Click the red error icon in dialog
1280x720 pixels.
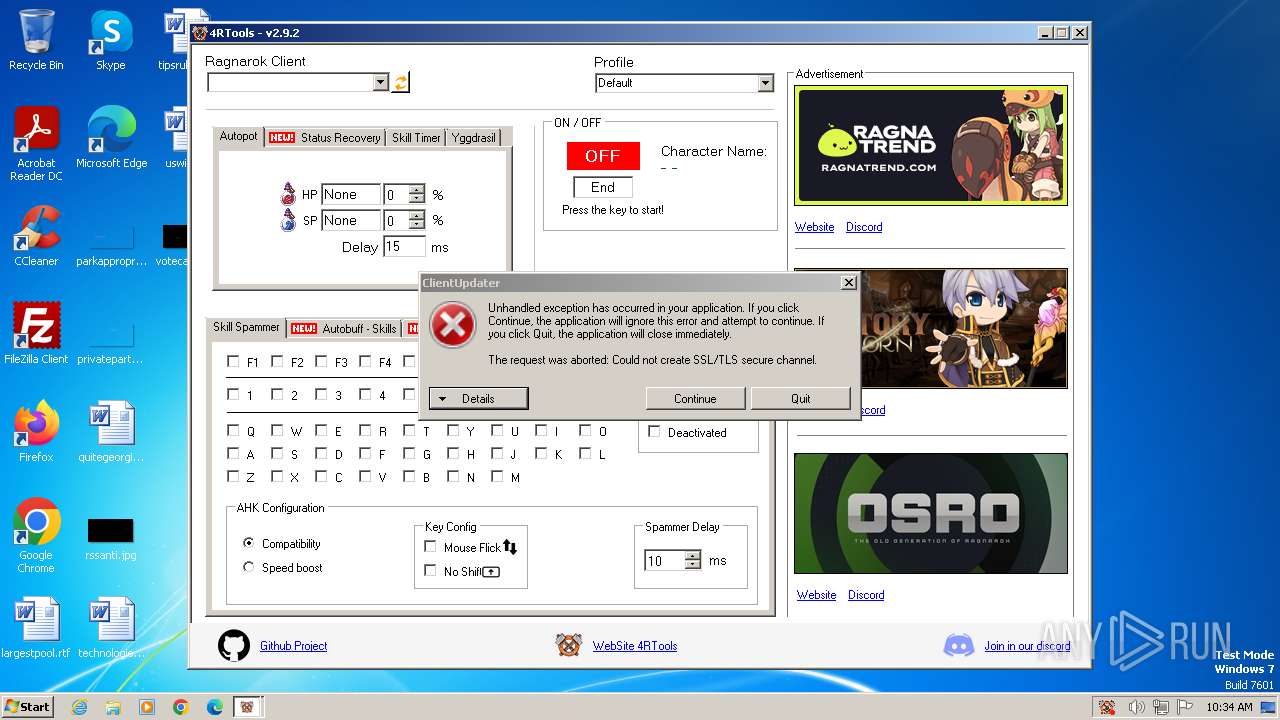pyautogui.click(x=453, y=325)
